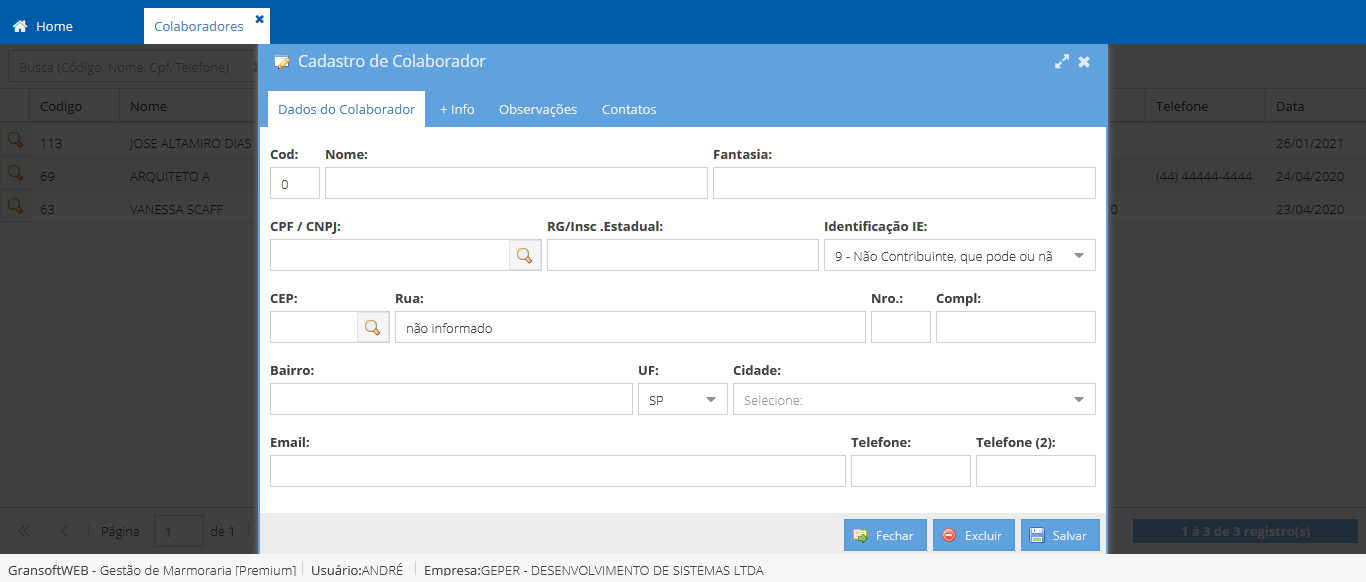This screenshot has width=1366, height=582.
Task: Click the CEP lookup magnifier icon
Action: [373, 327]
